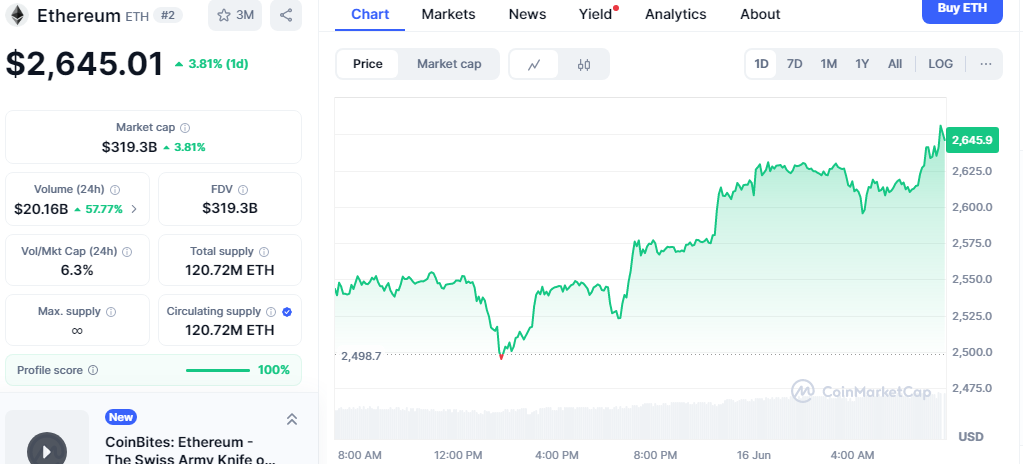Open Market cap info icon

(185, 128)
